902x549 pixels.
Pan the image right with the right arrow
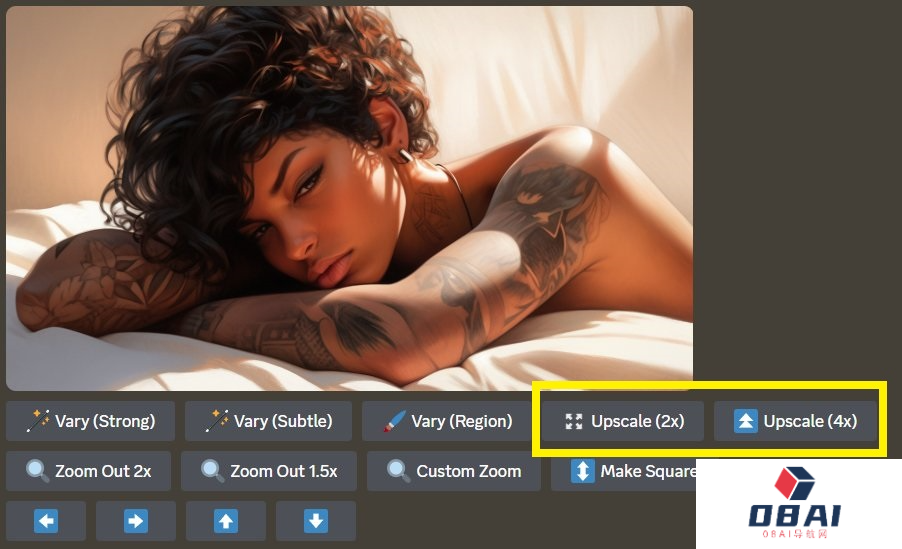[136, 521]
